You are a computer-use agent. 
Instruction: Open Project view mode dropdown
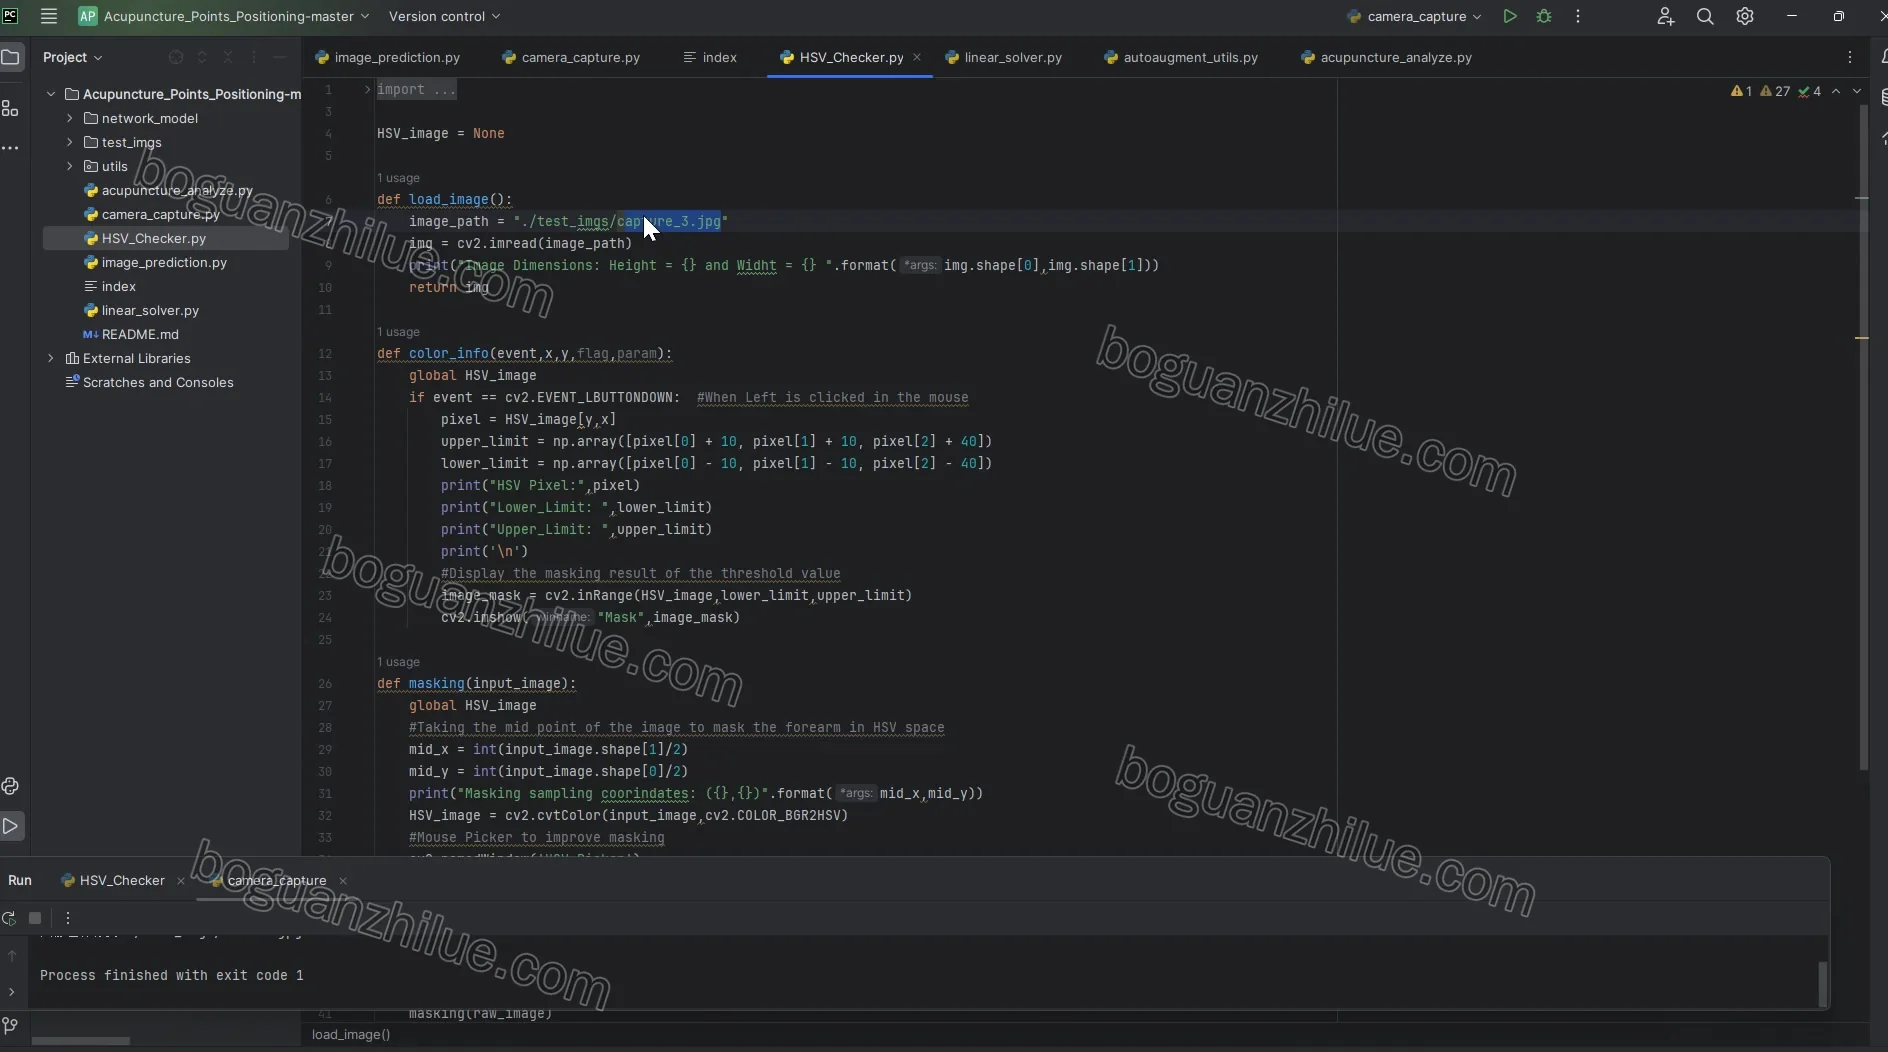(72, 57)
